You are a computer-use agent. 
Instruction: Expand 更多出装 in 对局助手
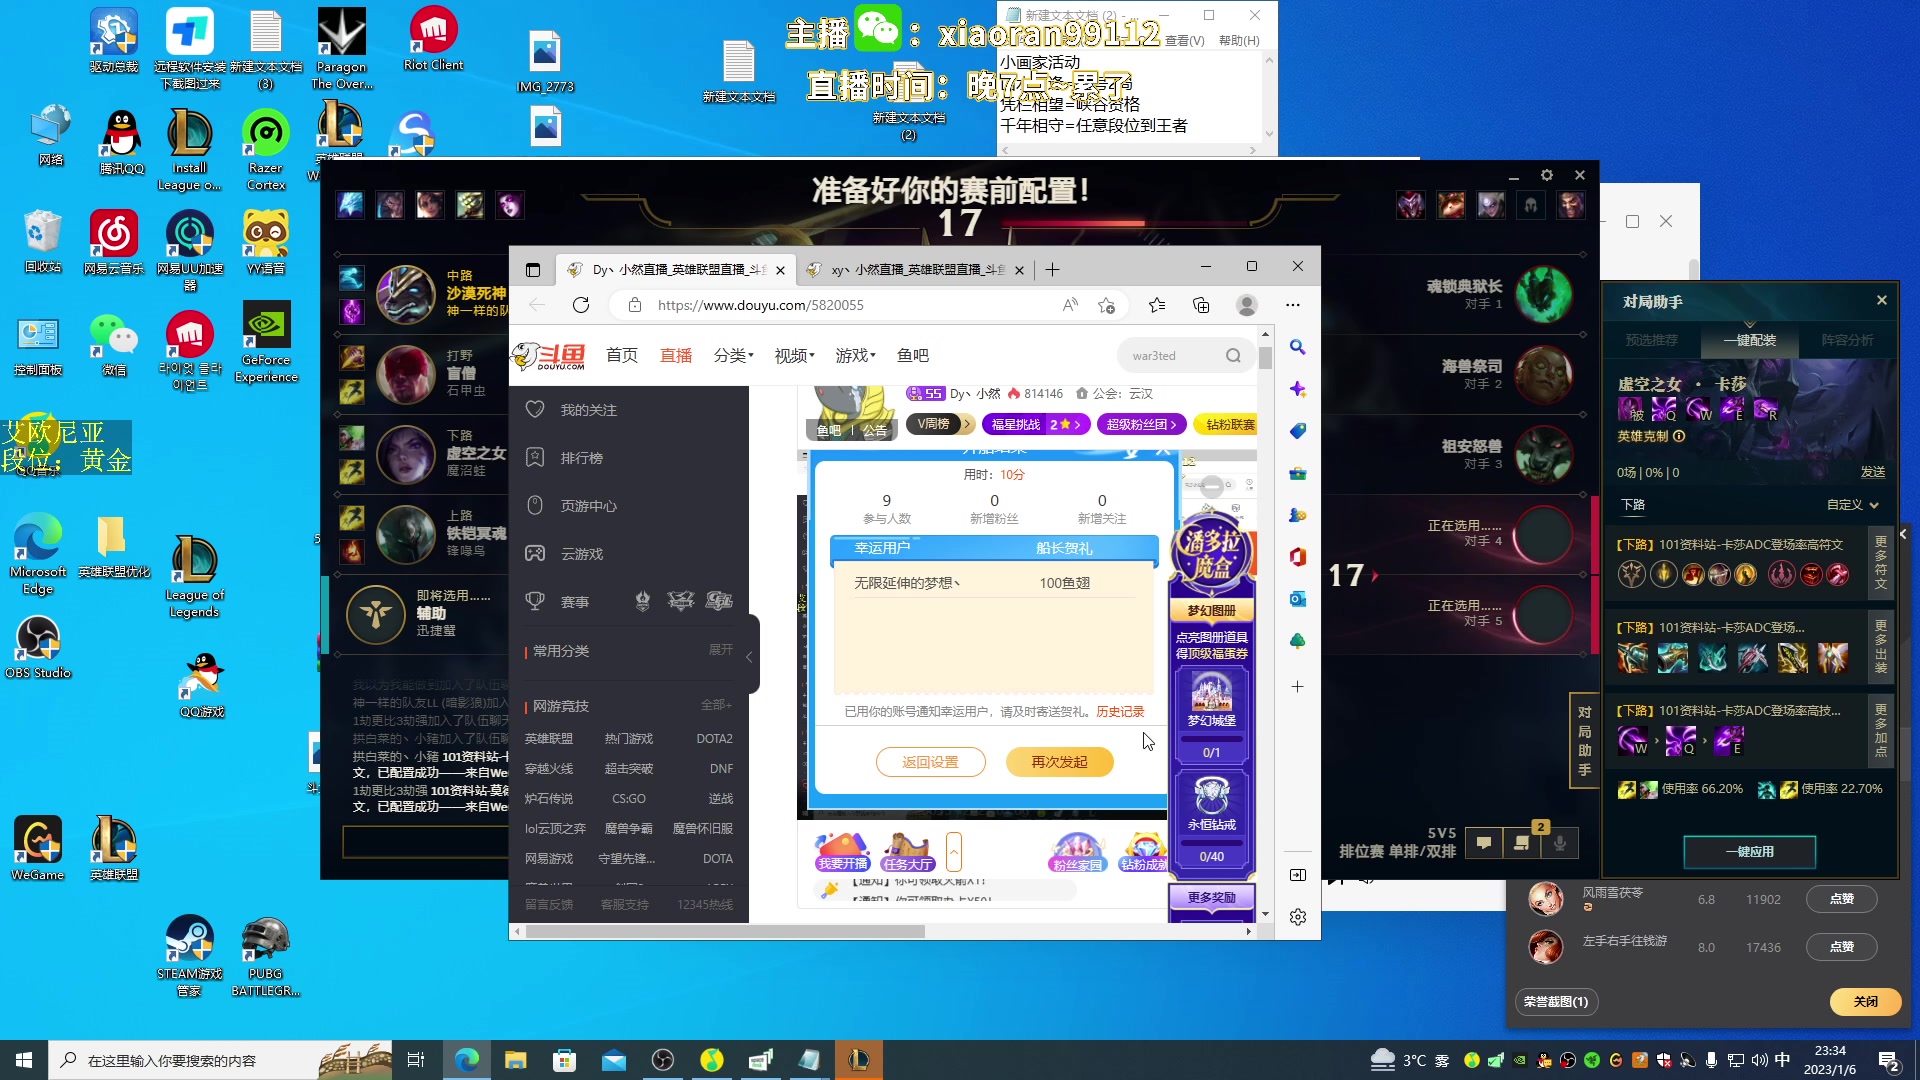tap(1880, 646)
